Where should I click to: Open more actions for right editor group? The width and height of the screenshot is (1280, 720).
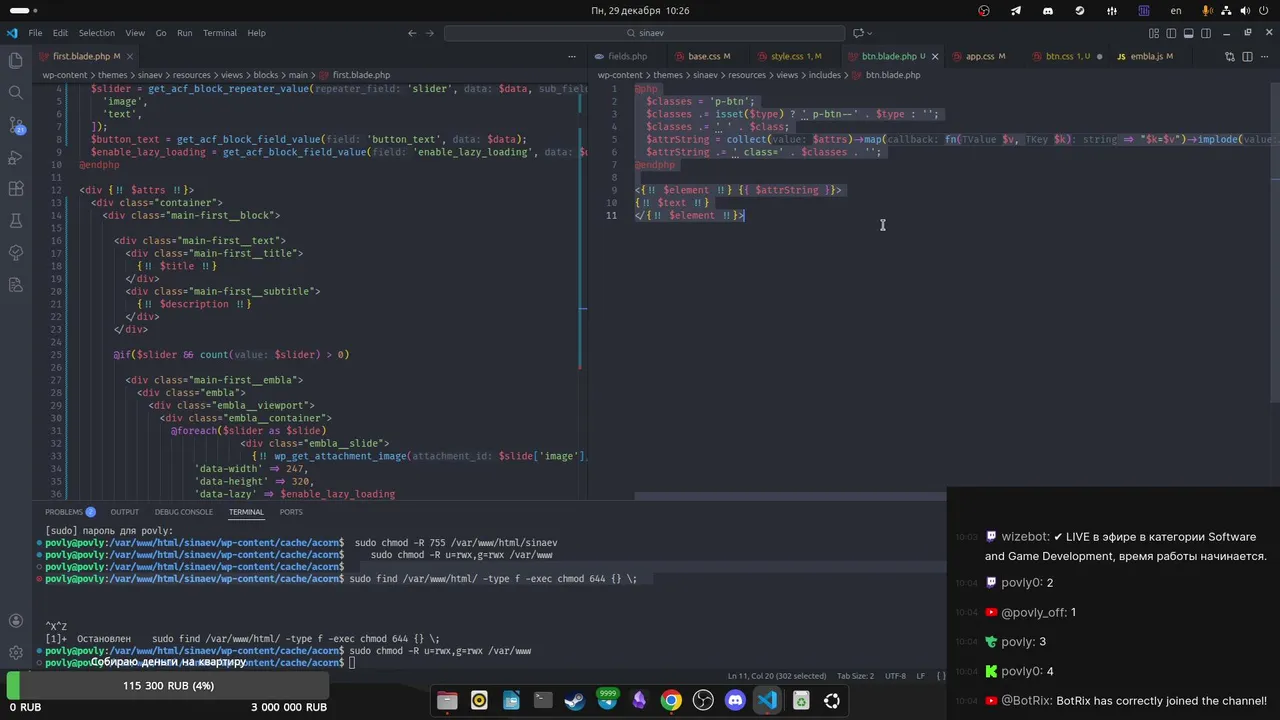coord(1264,56)
